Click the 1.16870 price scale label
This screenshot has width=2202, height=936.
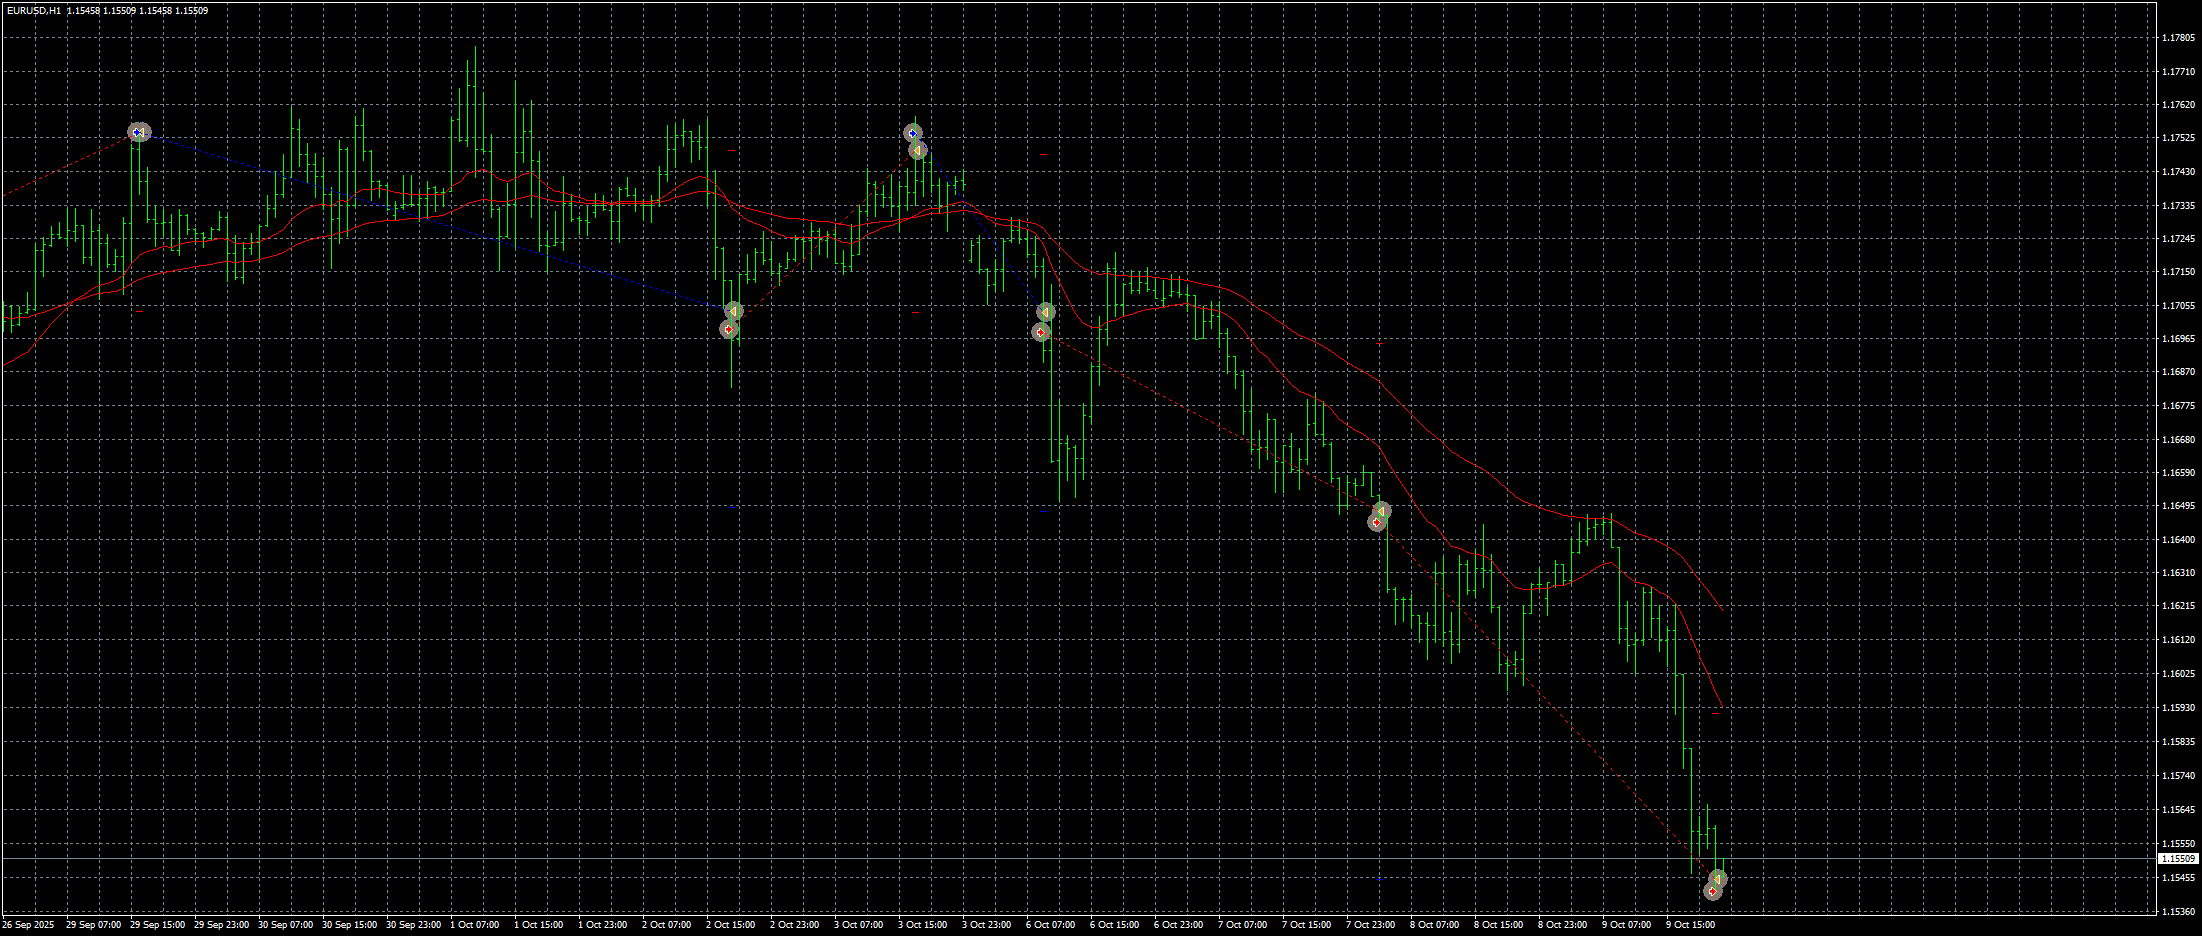[x=2178, y=372]
